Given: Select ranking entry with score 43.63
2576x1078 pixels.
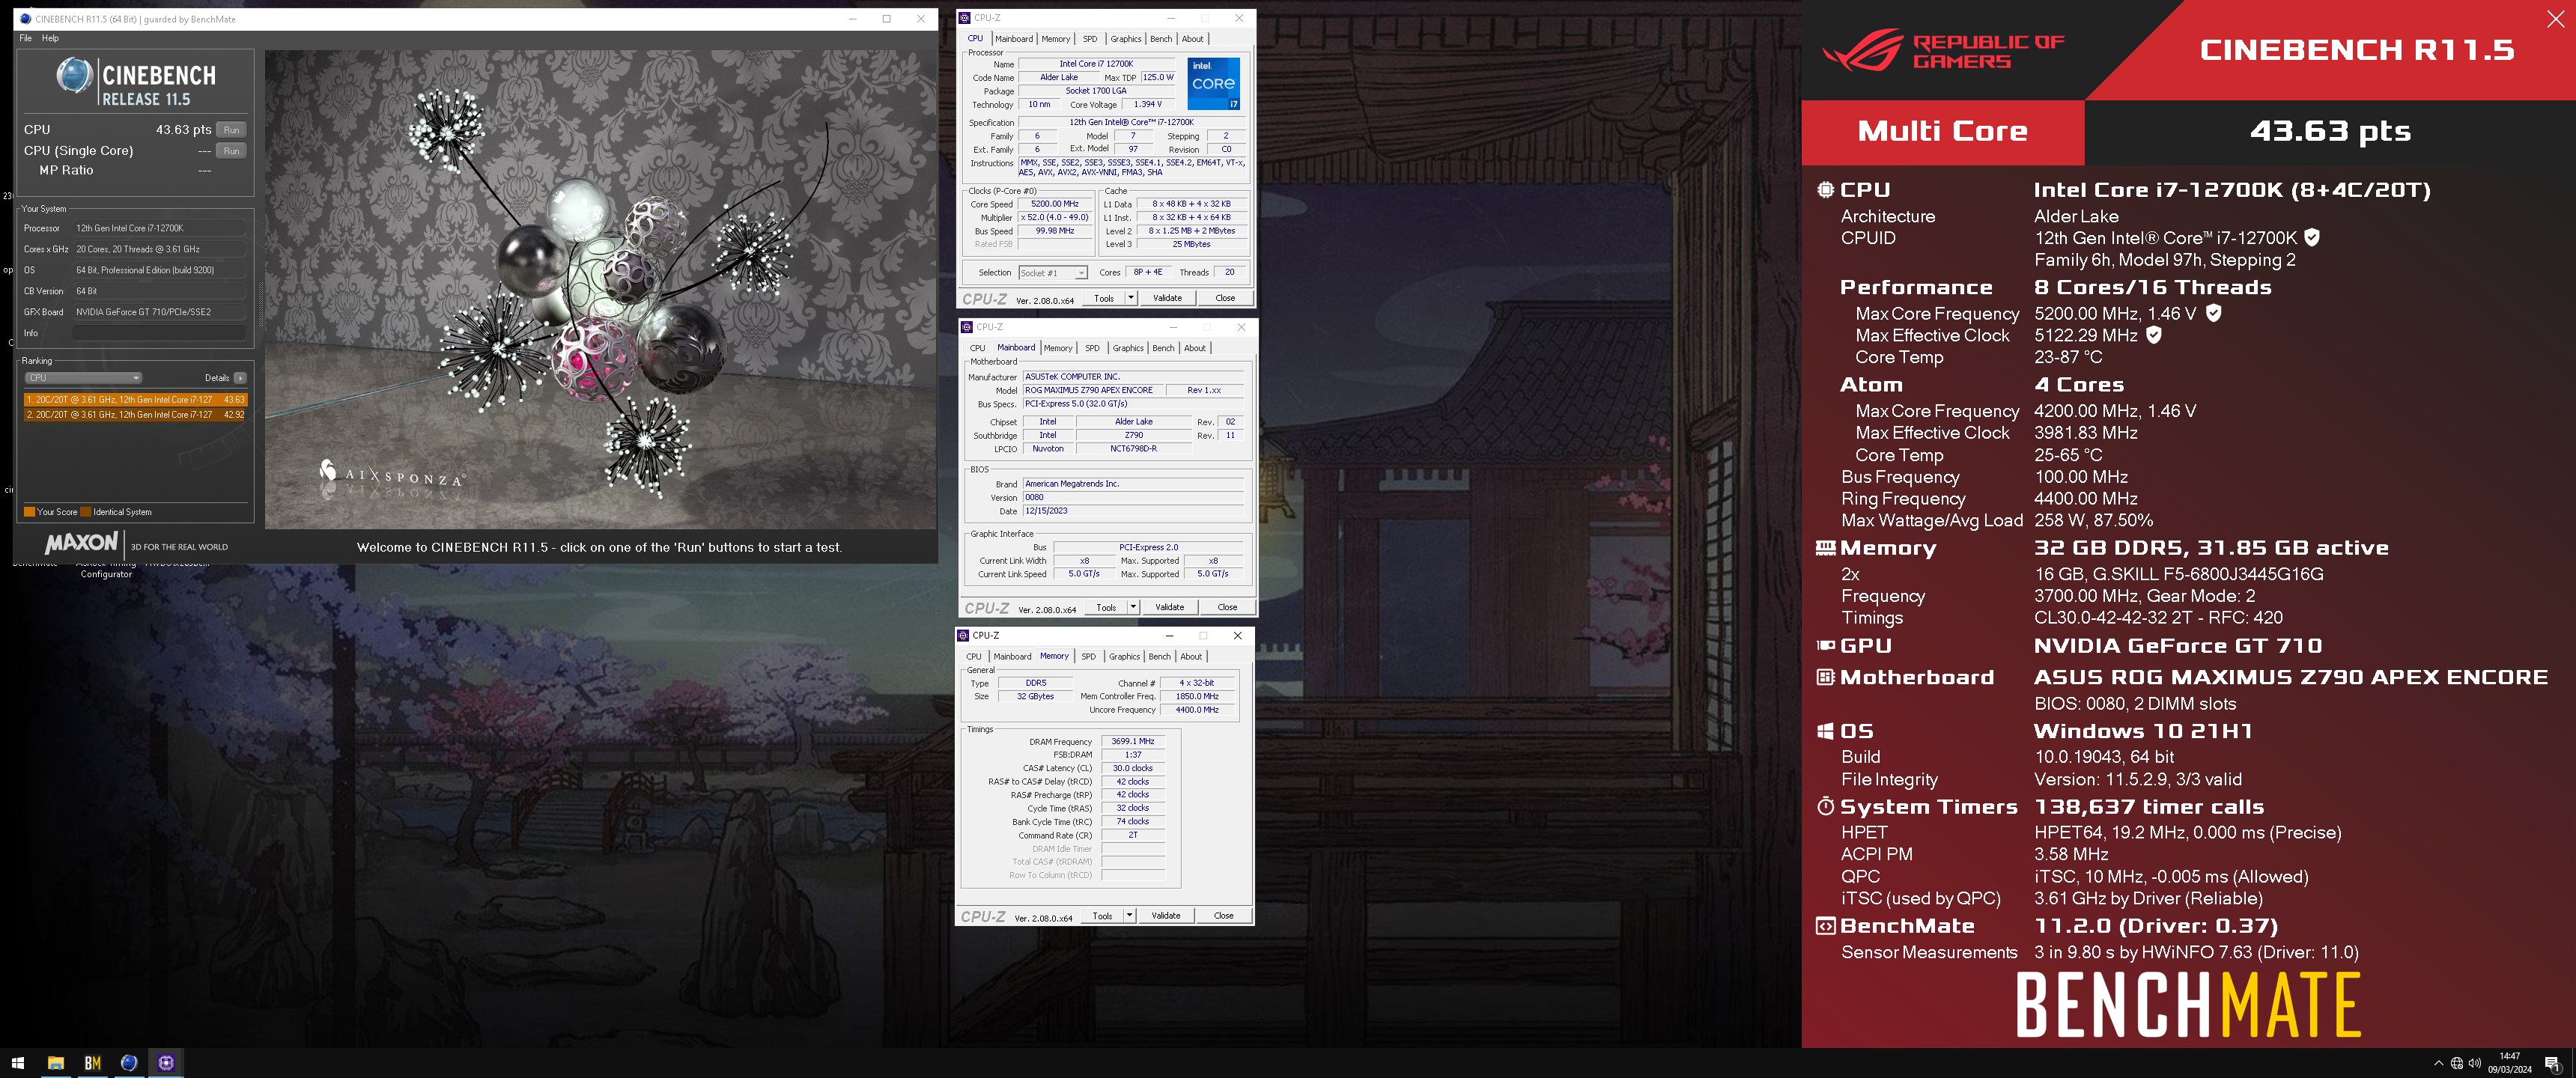Looking at the screenshot, I should pyautogui.click(x=135, y=399).
